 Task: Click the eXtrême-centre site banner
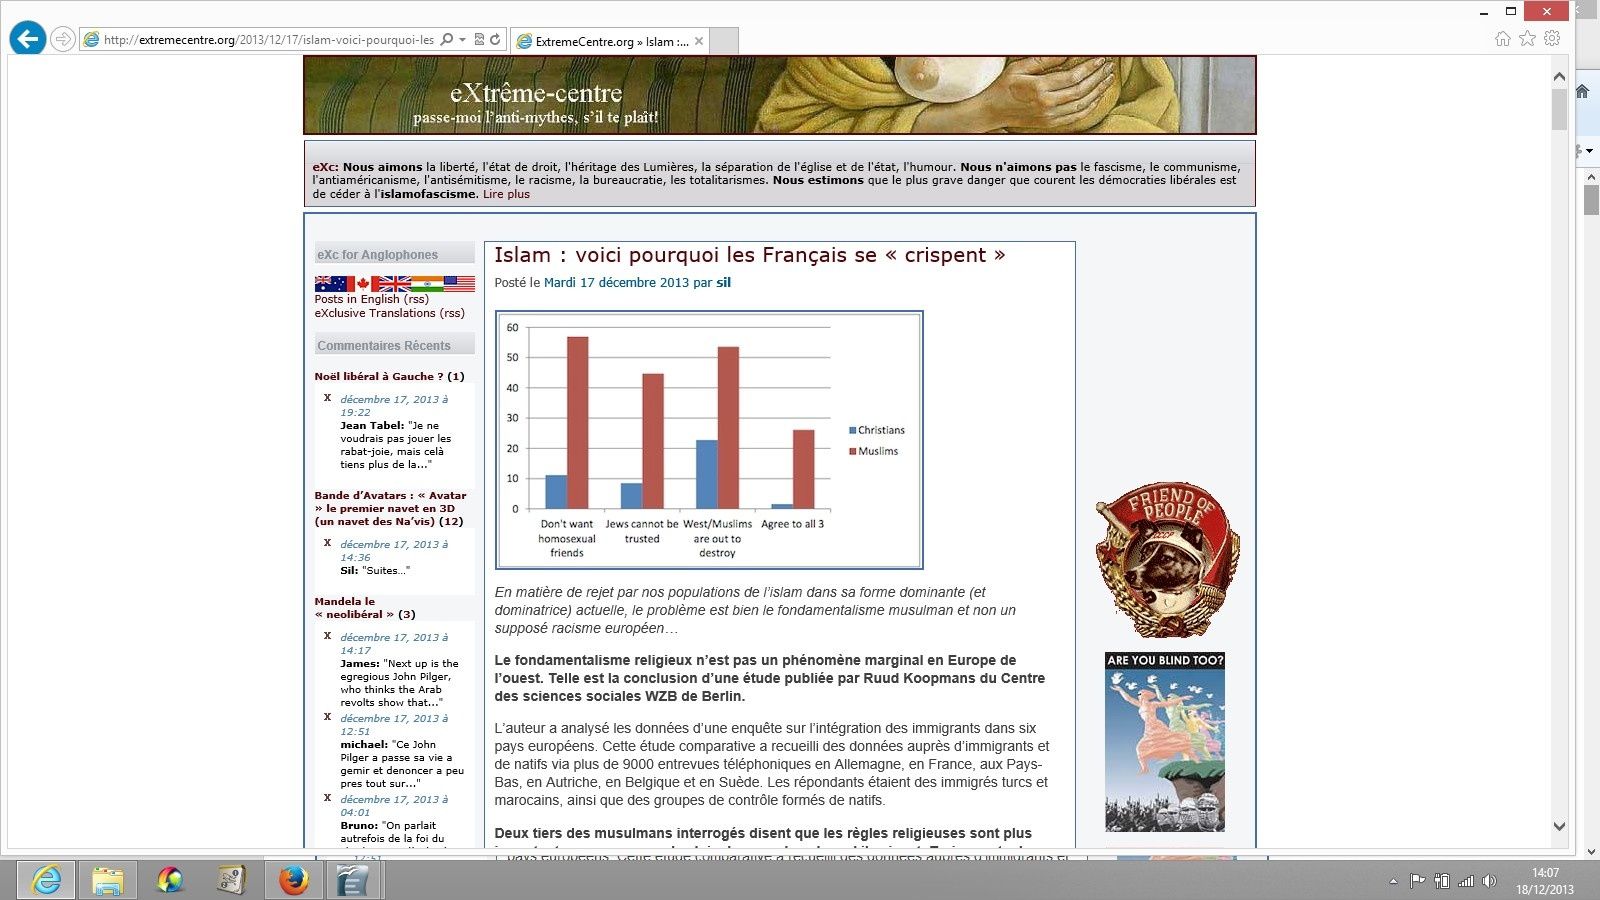(780, 95)
